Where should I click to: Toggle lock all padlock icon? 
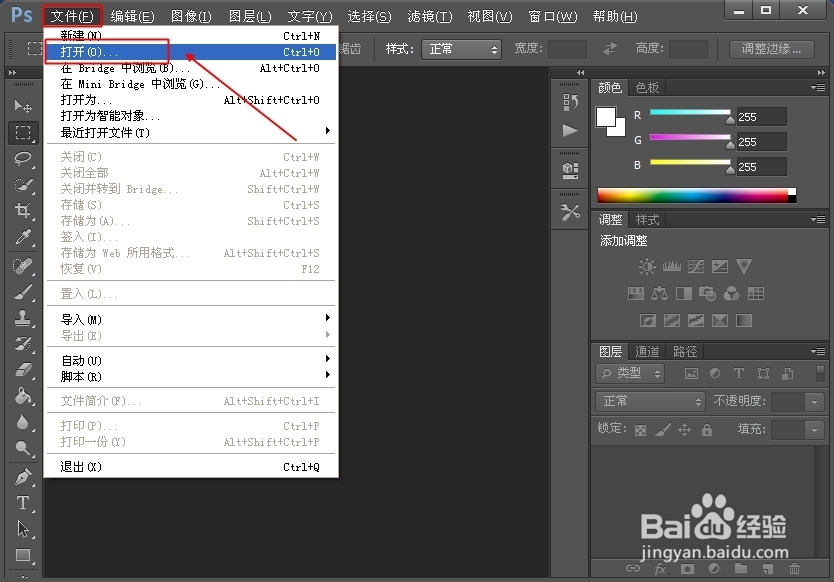tap(707, 429)
